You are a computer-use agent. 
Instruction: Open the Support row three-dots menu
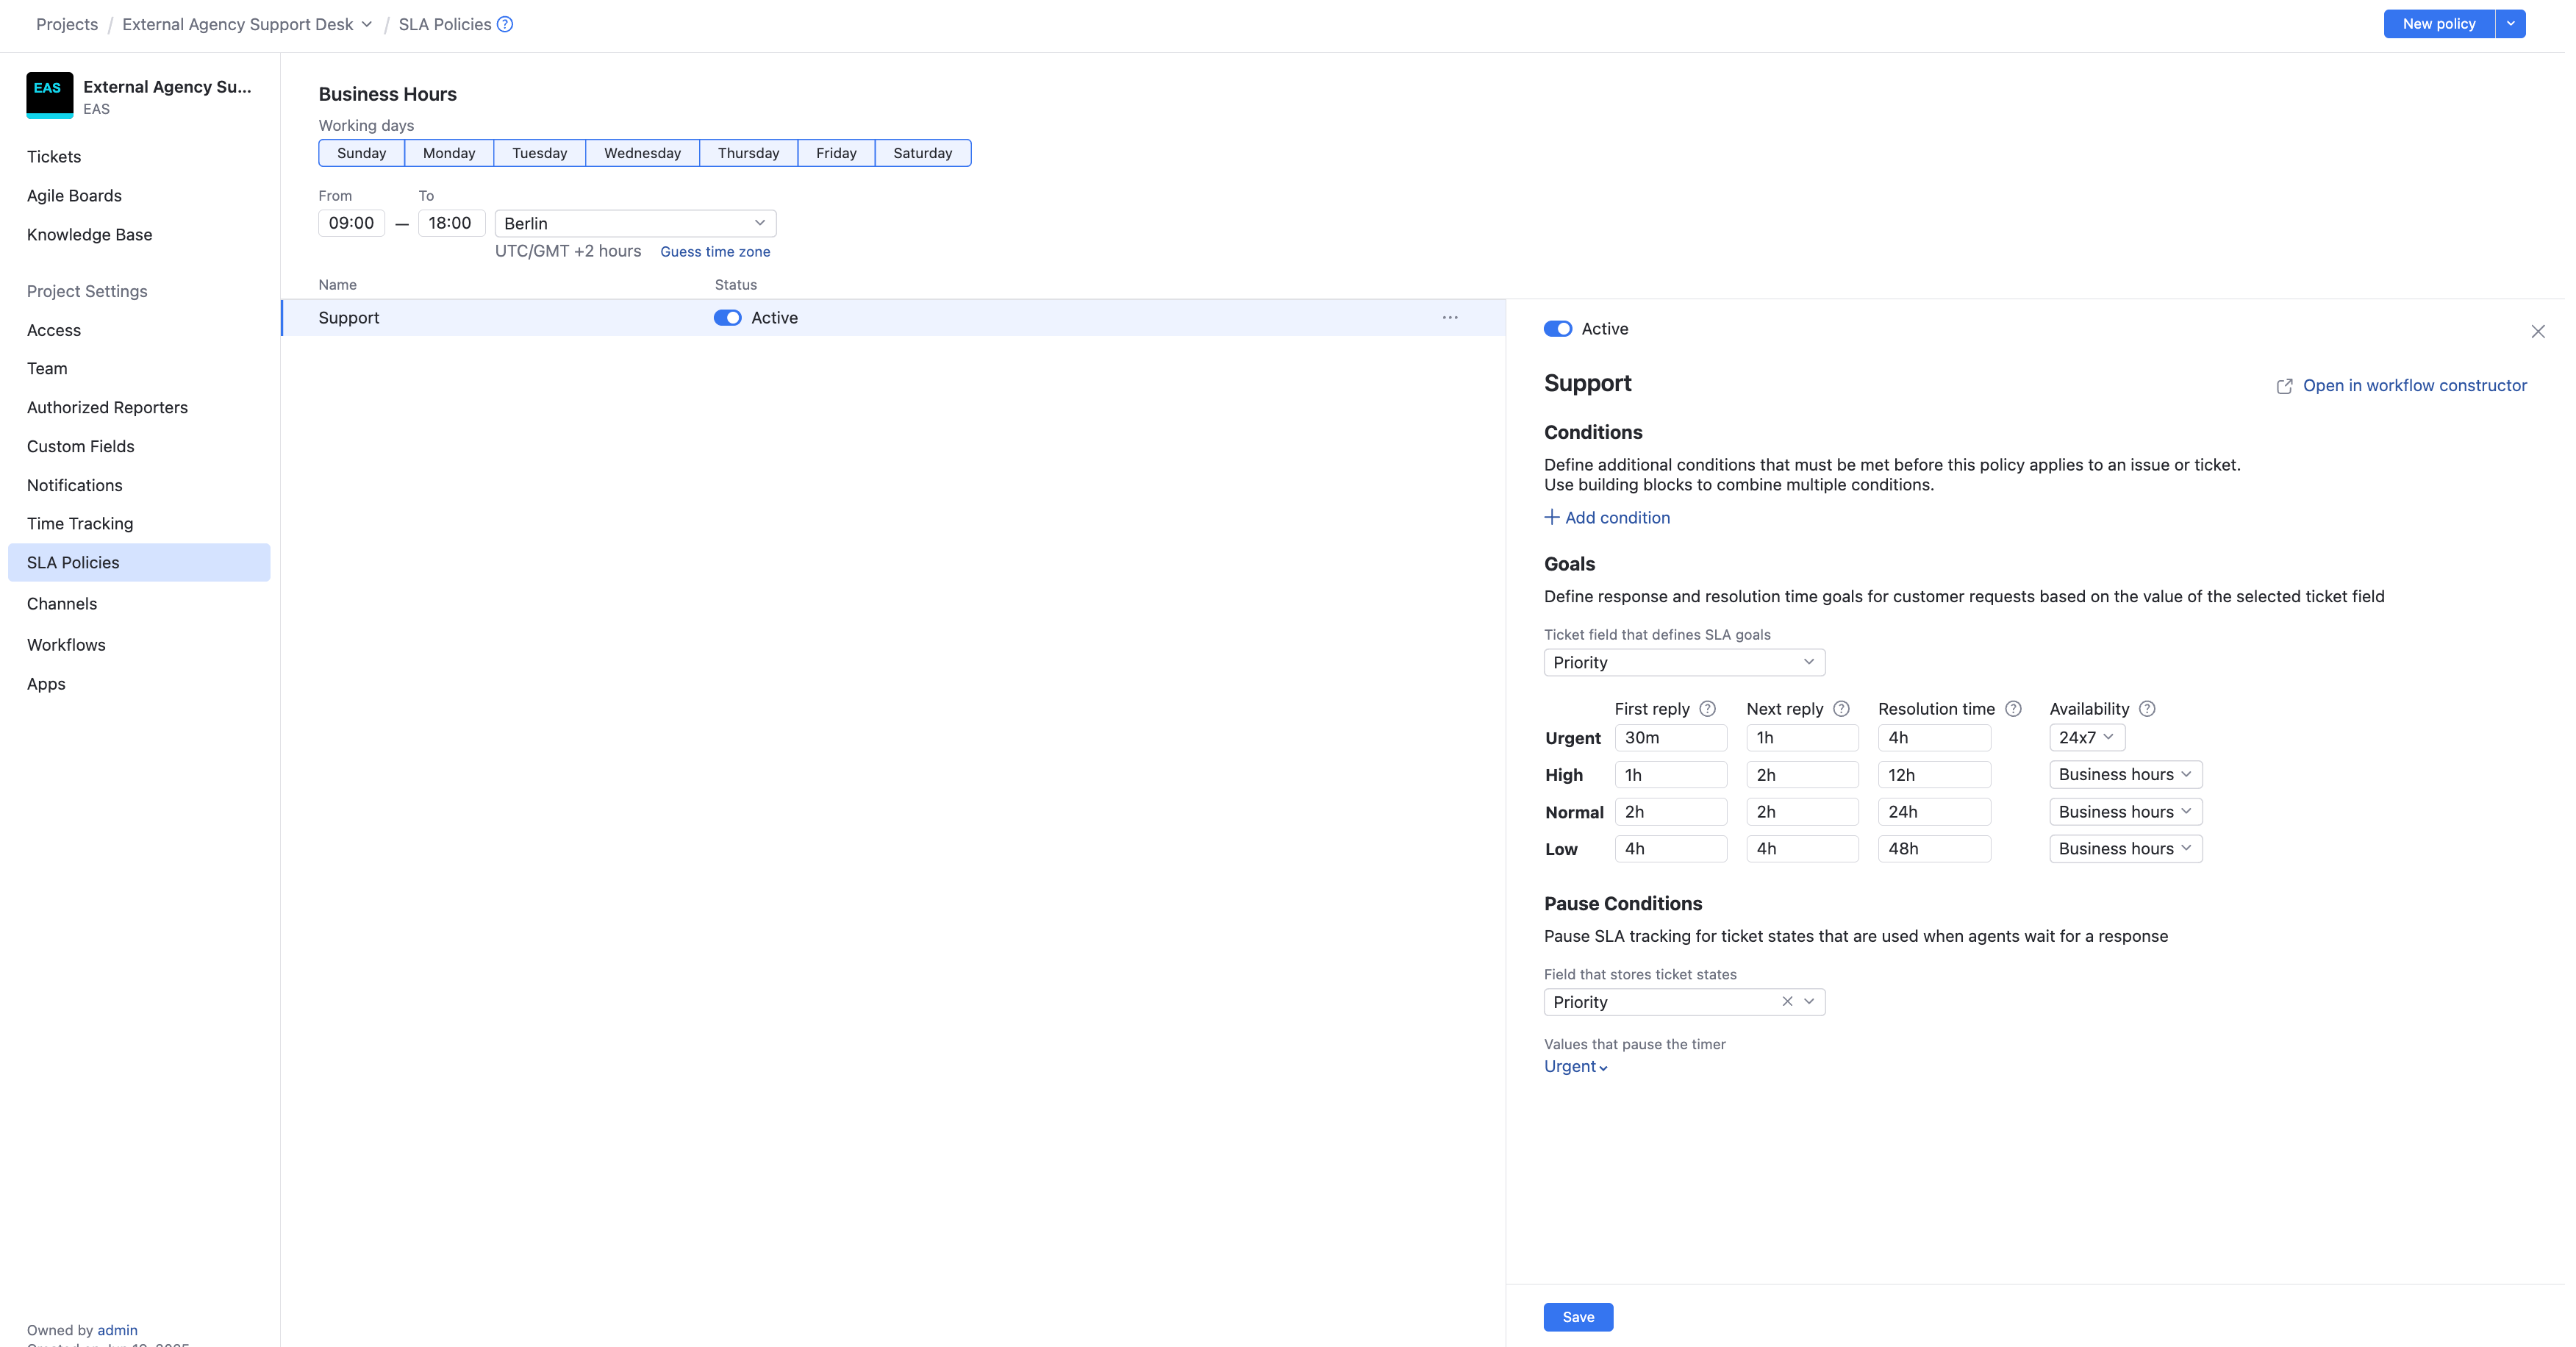1450,317
